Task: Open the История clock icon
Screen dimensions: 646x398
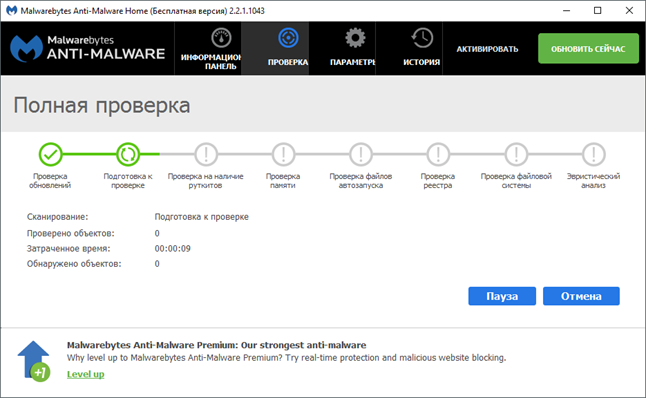Action: click(x=422, y=38)
